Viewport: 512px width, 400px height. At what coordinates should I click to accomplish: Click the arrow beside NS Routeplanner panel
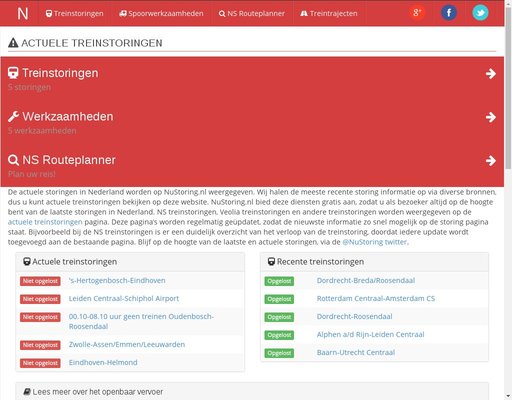pos(491,161)
